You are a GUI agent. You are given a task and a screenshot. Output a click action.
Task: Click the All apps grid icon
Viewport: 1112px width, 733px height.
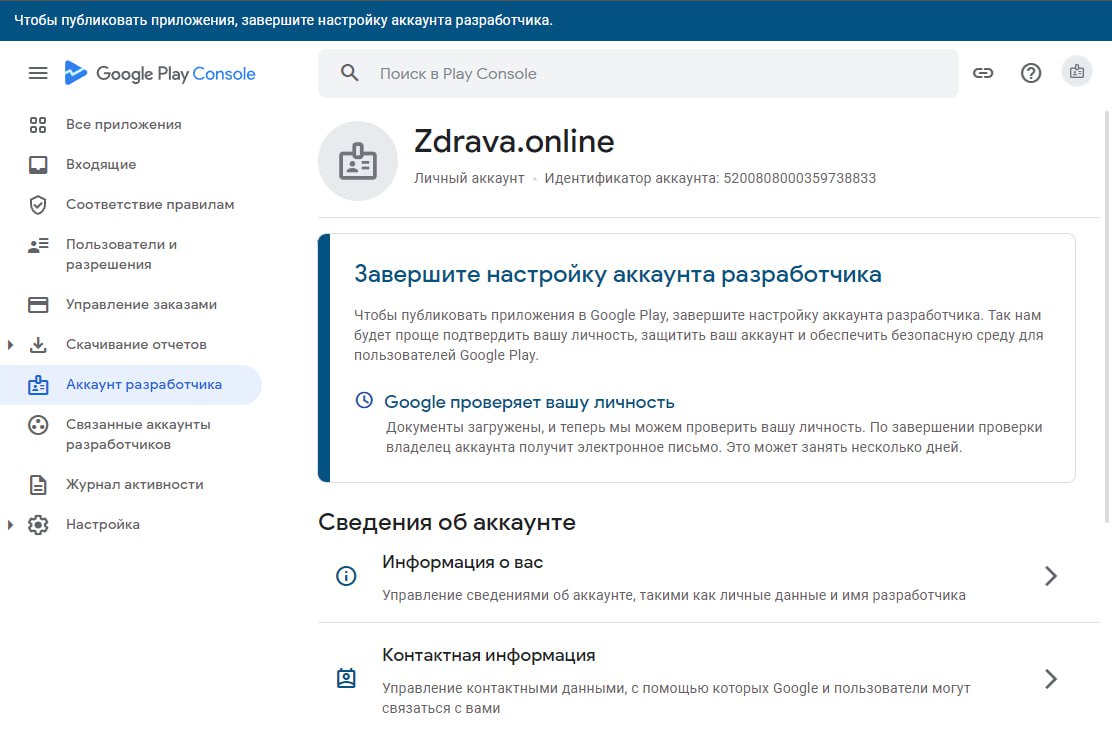coord(38,125)
